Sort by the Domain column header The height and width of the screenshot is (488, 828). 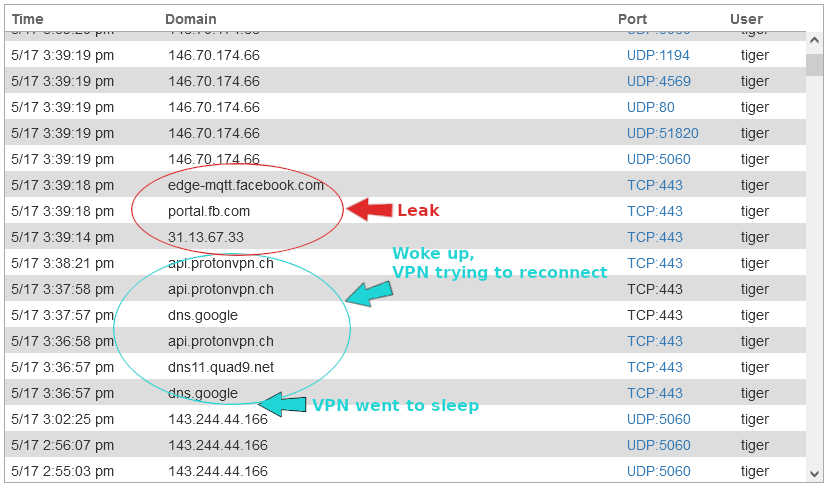[x=190, y=19]
